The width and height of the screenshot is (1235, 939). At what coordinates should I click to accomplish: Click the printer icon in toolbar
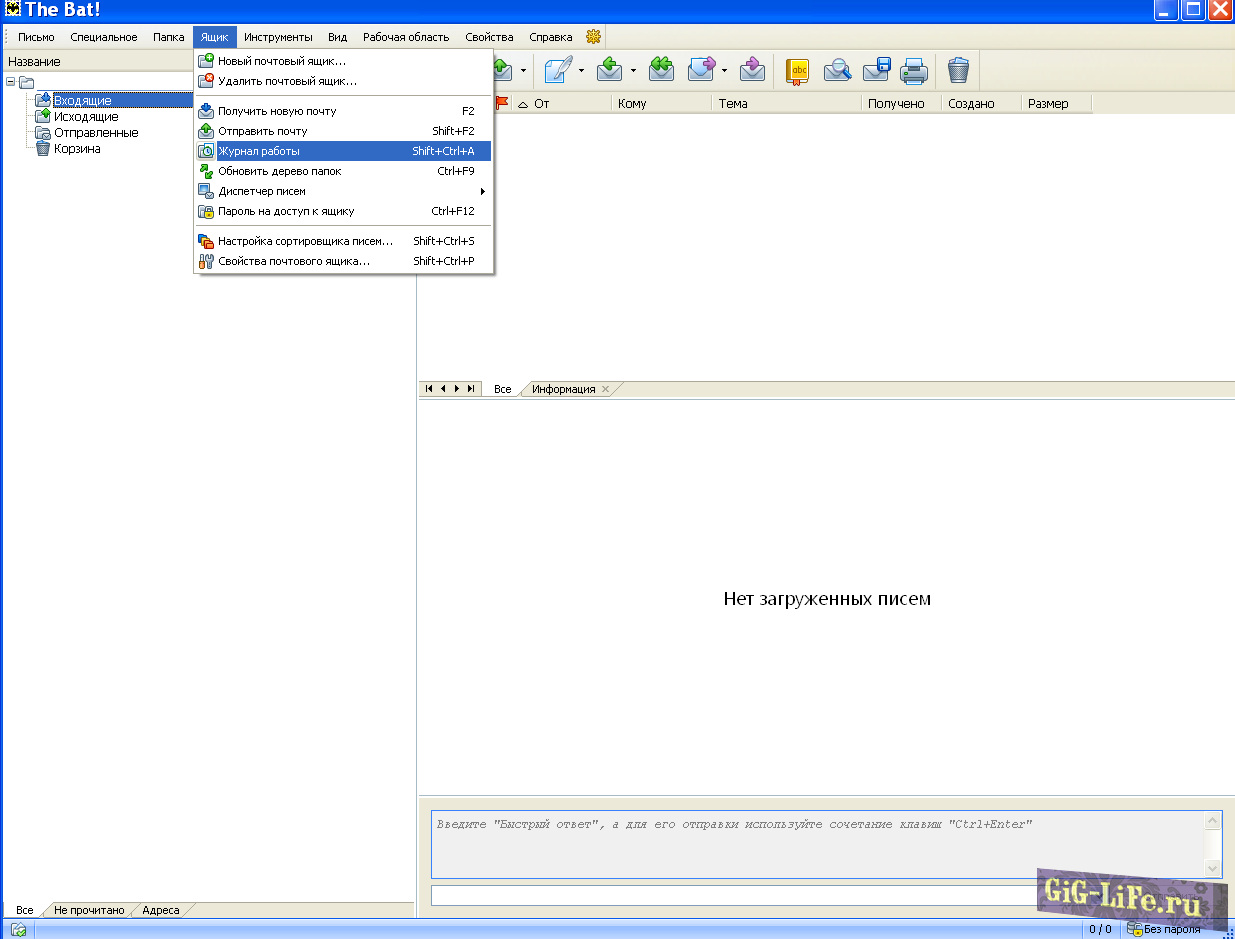(913, 70)
